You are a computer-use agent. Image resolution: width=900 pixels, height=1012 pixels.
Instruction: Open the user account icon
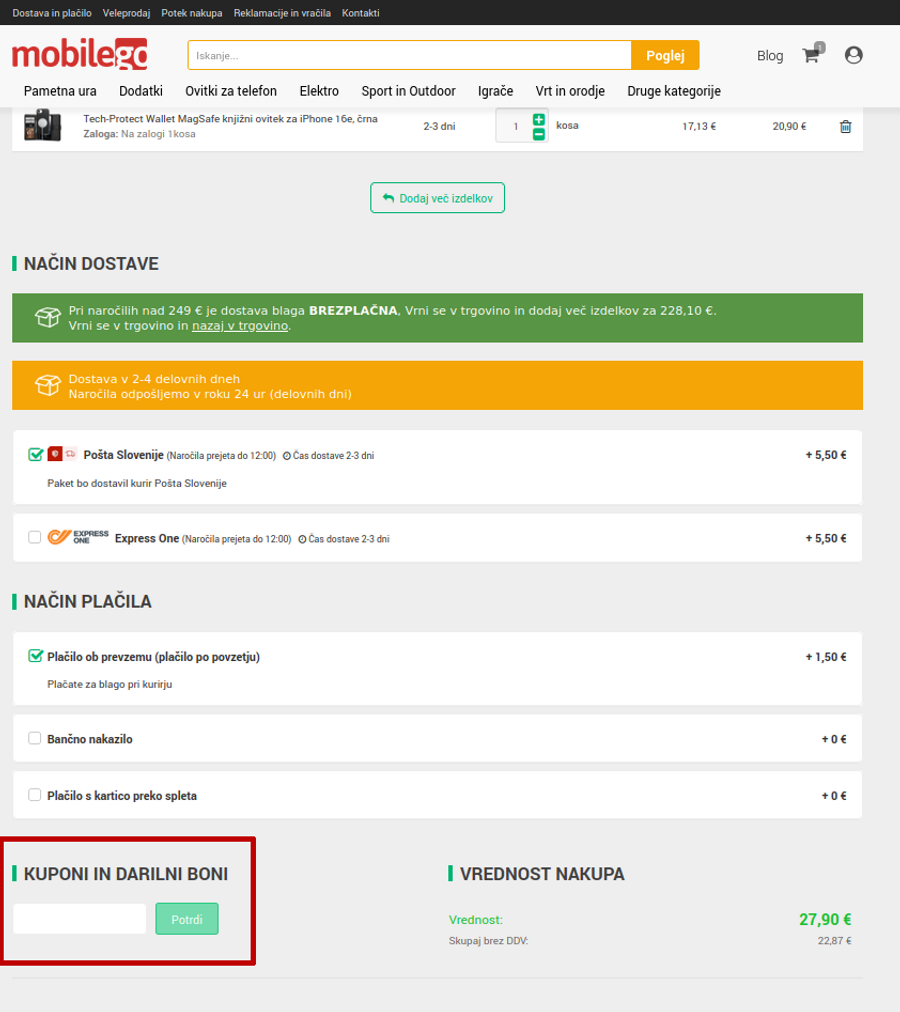tap(853, 56)
